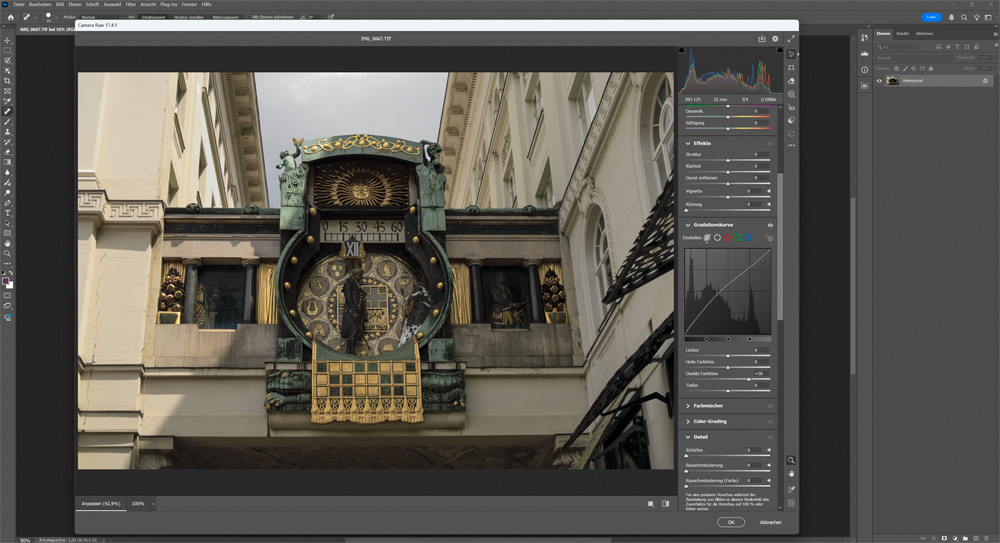This screenshot has height=543, width=1000.
Task: Select the Move tool in Photoshop toolbar
Action: (8, 40)
